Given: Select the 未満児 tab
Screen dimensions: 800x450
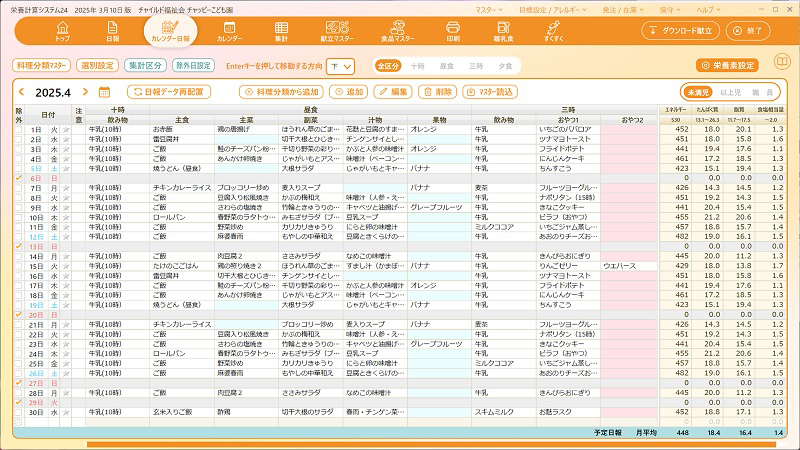Looking at the screenshot, I should pos(697,92).
